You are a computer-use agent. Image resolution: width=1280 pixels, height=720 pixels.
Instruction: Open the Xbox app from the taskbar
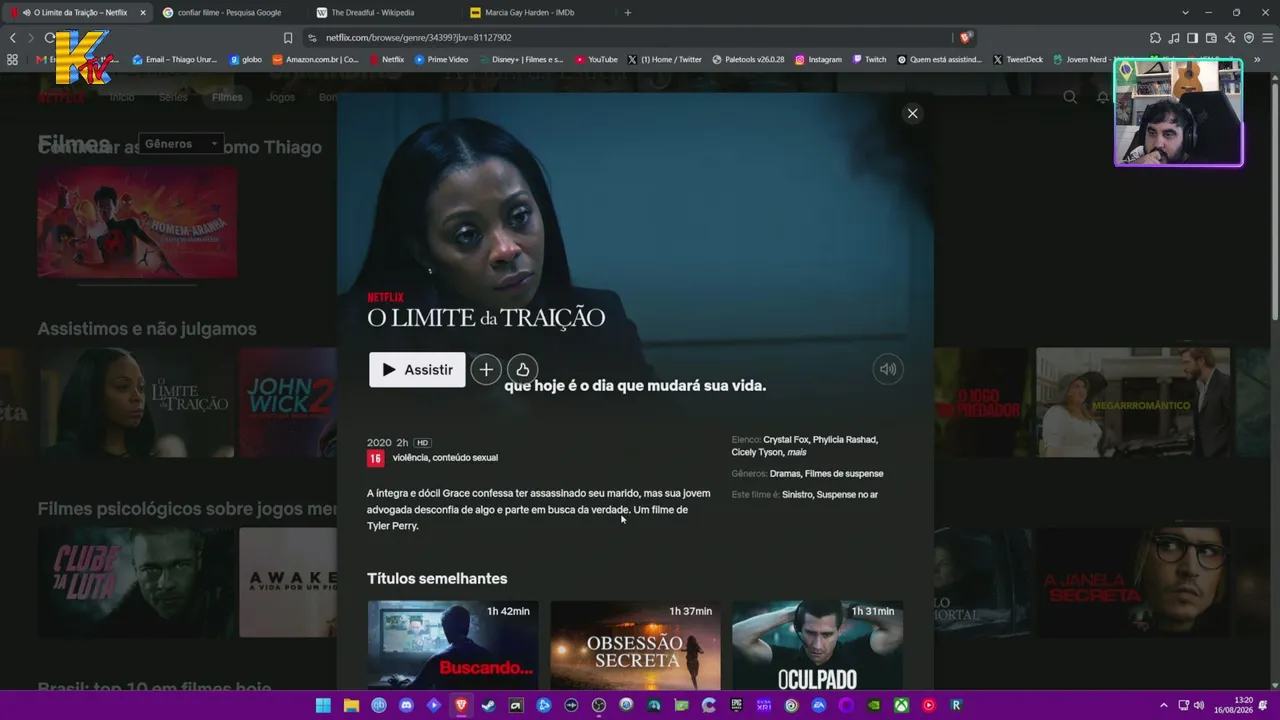[901, 705]
